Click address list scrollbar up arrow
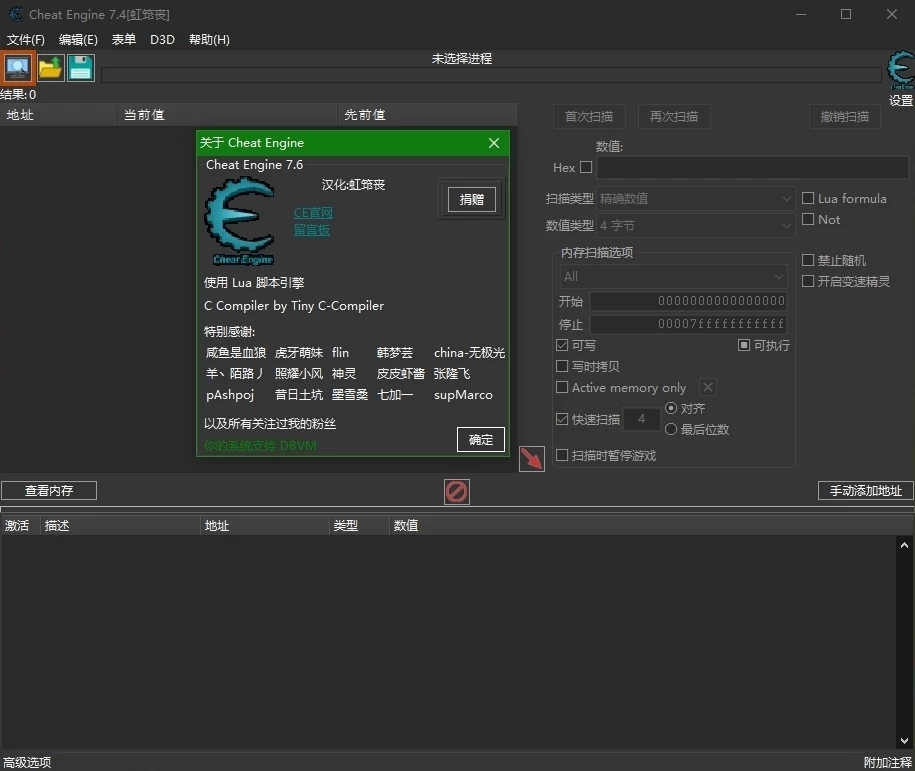The image size is (915, 771). [x=904, y=545]
